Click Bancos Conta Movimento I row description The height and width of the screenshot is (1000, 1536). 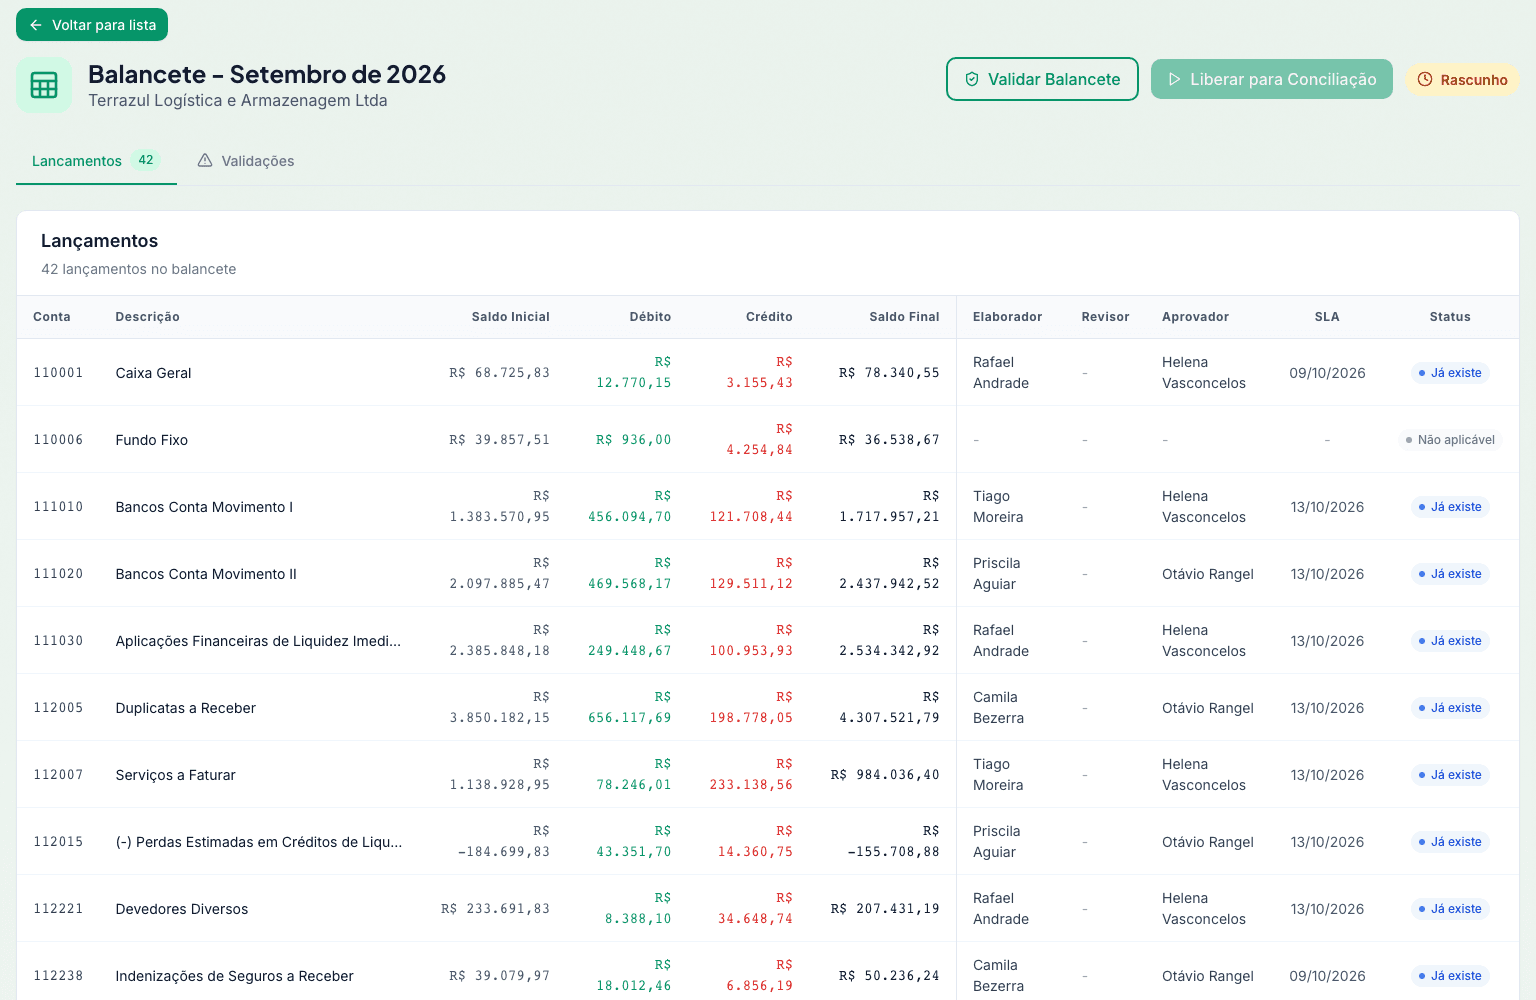[x=204, y=507]
